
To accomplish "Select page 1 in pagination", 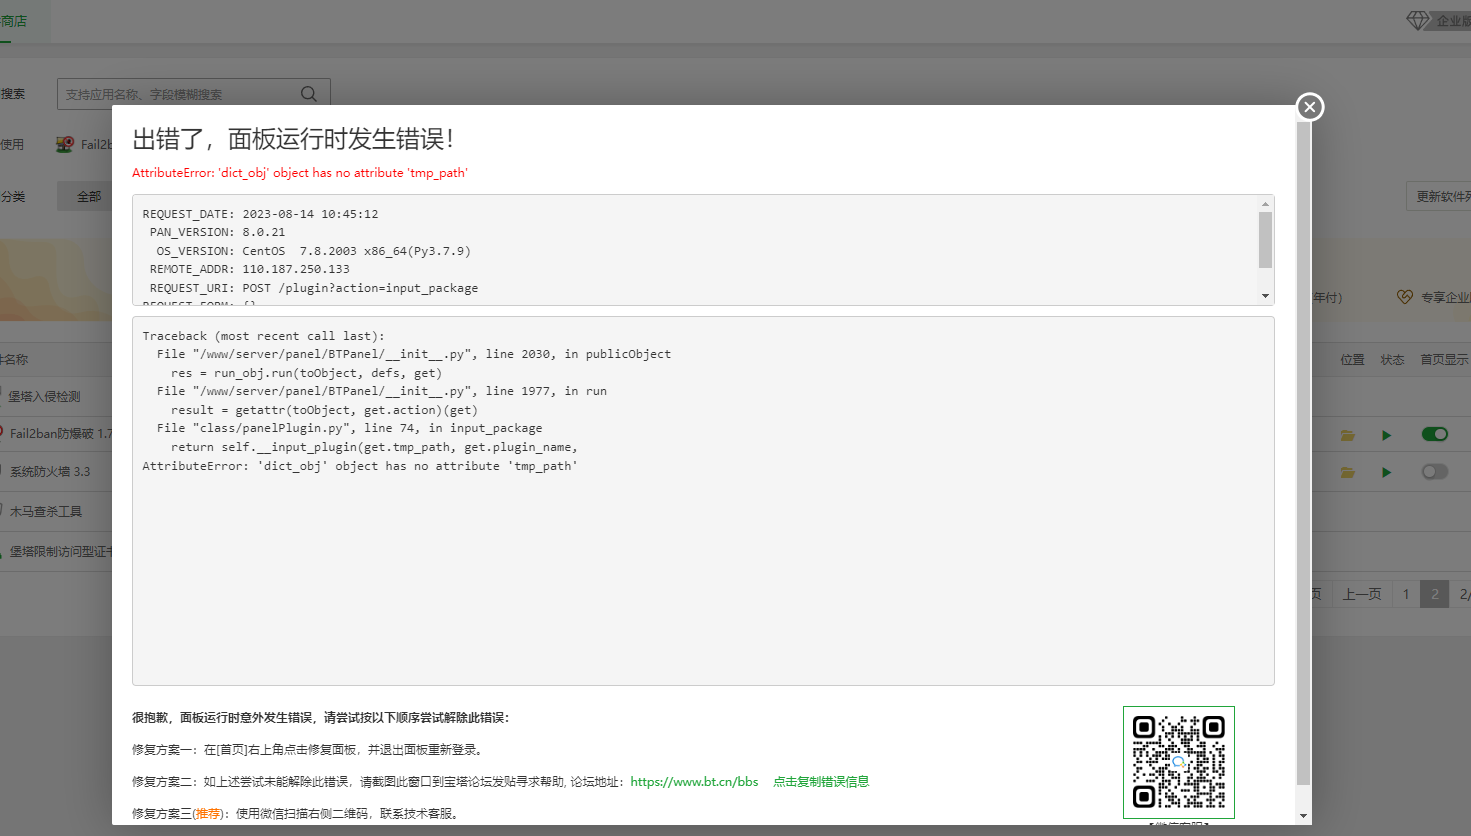I will click(x=1406, y=594).
